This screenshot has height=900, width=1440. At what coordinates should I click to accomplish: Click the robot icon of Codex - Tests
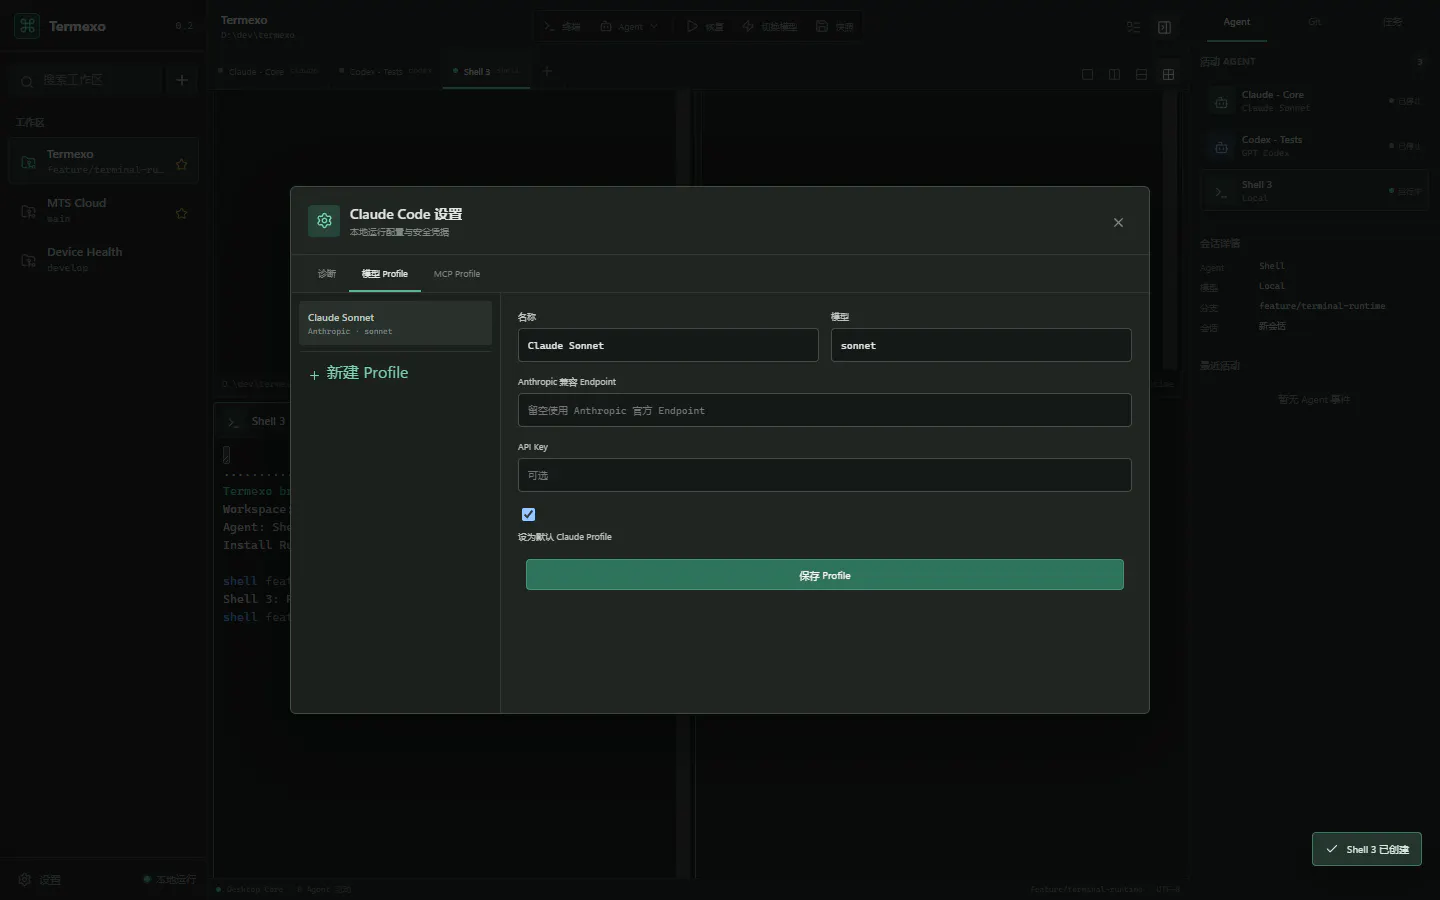click(1221, 147)
